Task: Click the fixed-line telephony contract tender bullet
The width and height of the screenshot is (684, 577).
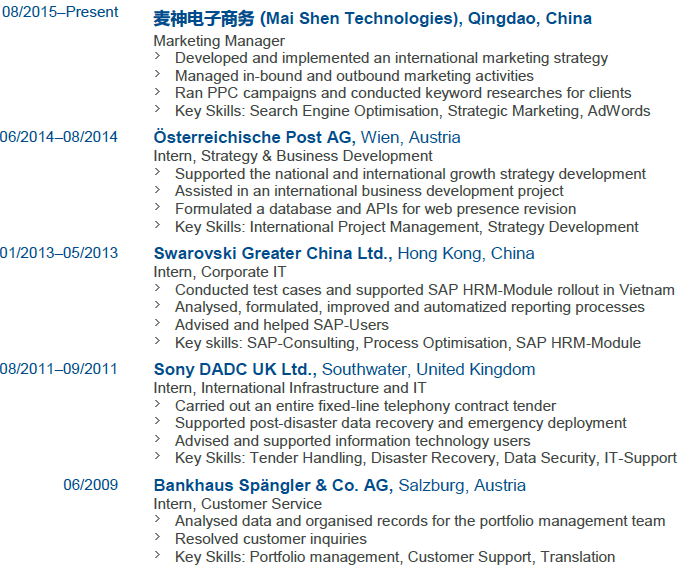Action: coord(365,406)
